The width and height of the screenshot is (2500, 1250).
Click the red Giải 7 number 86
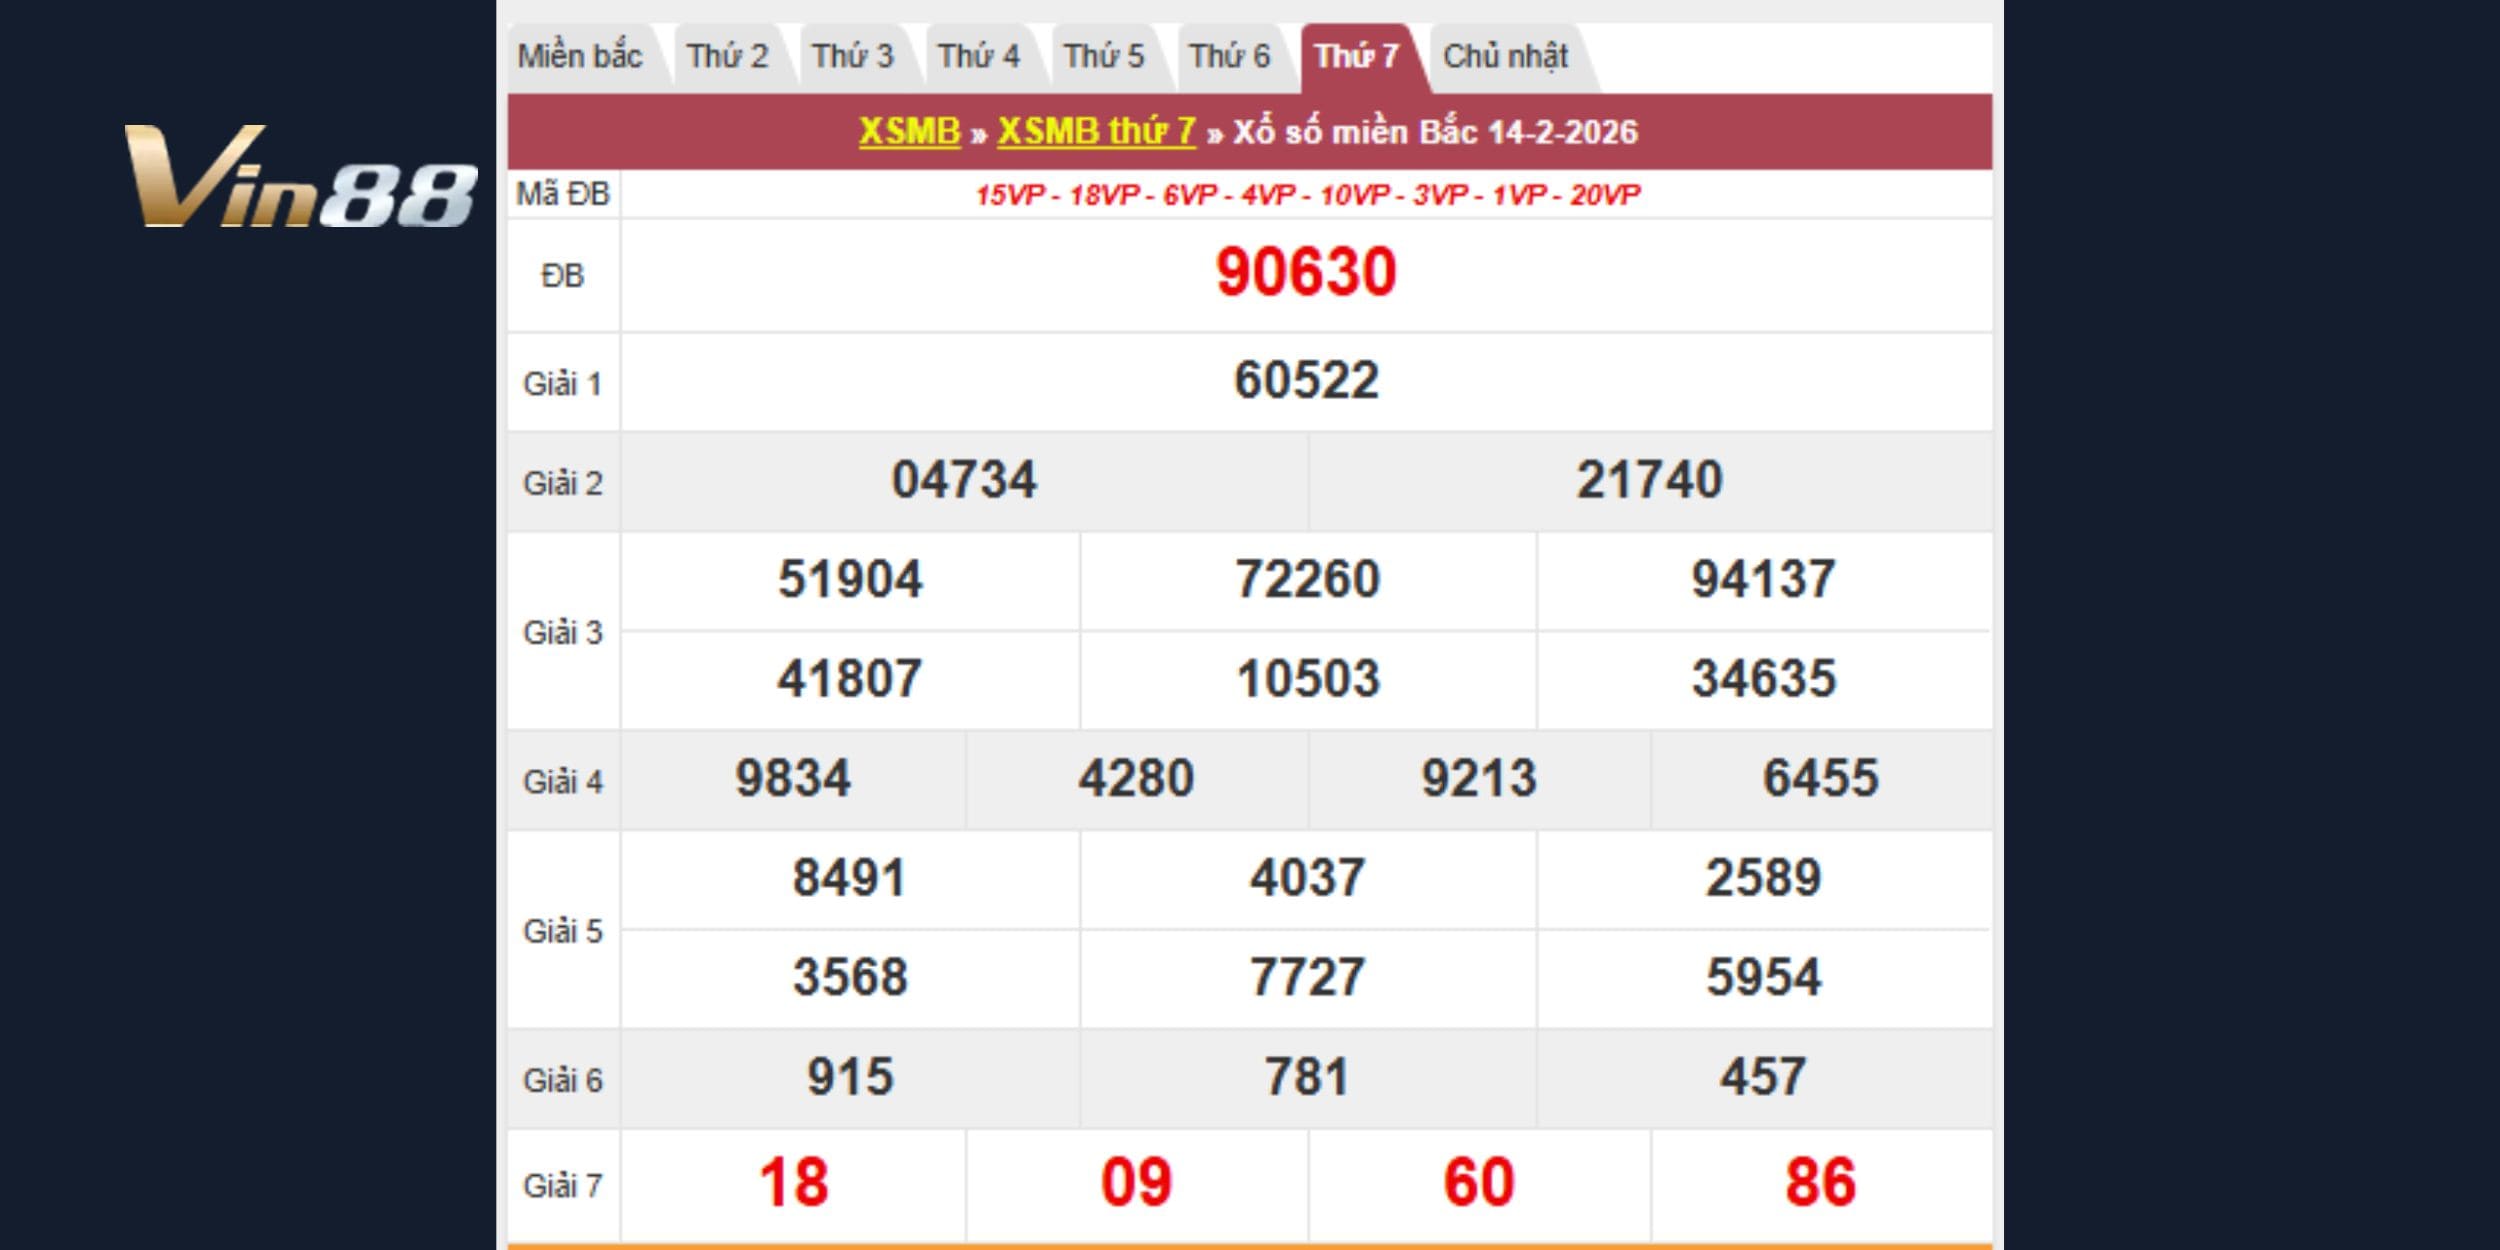[1820, 1183]
